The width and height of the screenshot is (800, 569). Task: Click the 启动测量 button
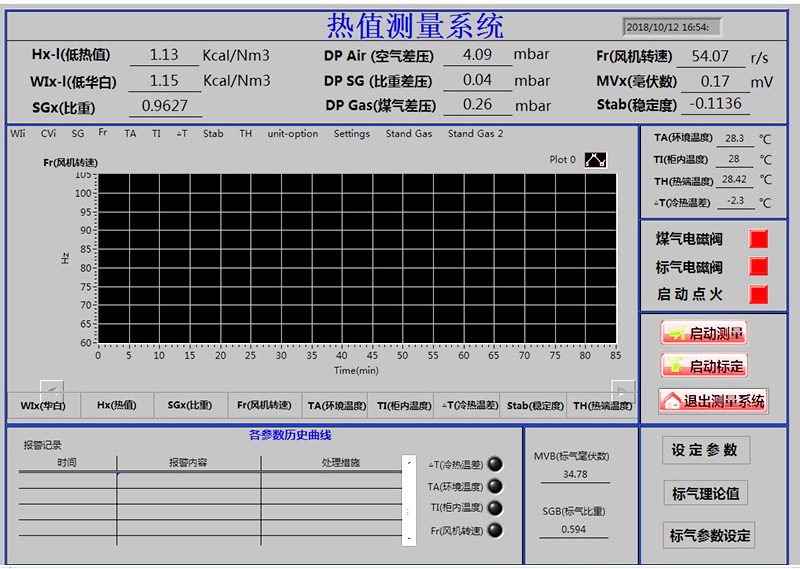coord(704,333)
